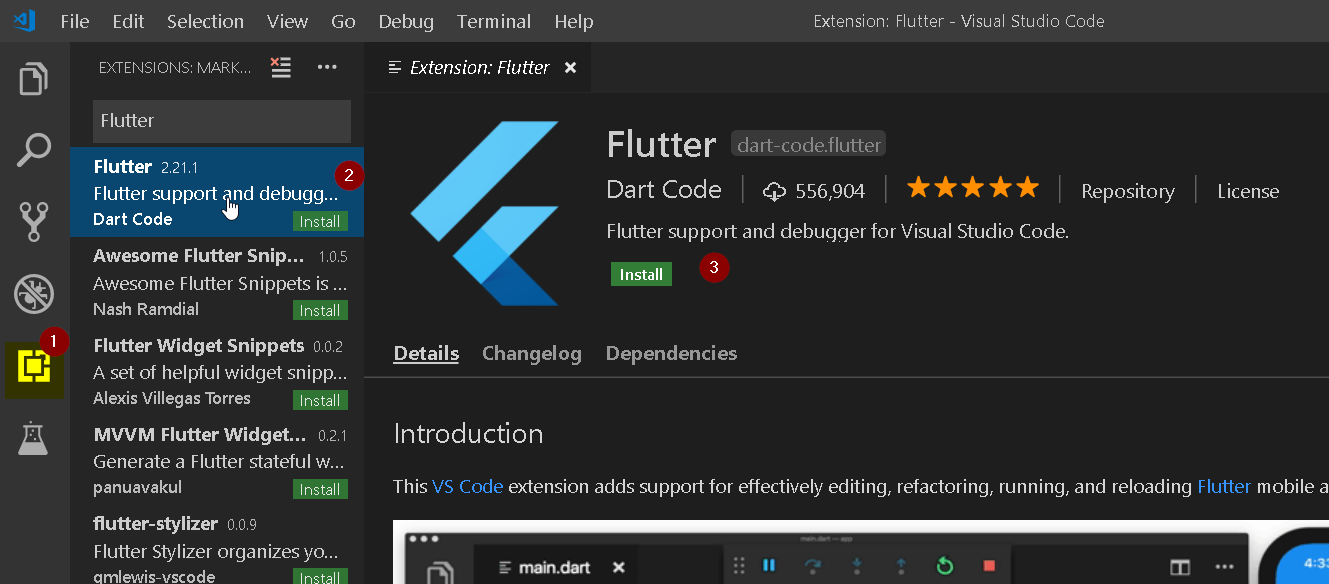The image size is (1329, 584).
Task: Click the highlighted Extensions icon
Action: pos(34,368)
